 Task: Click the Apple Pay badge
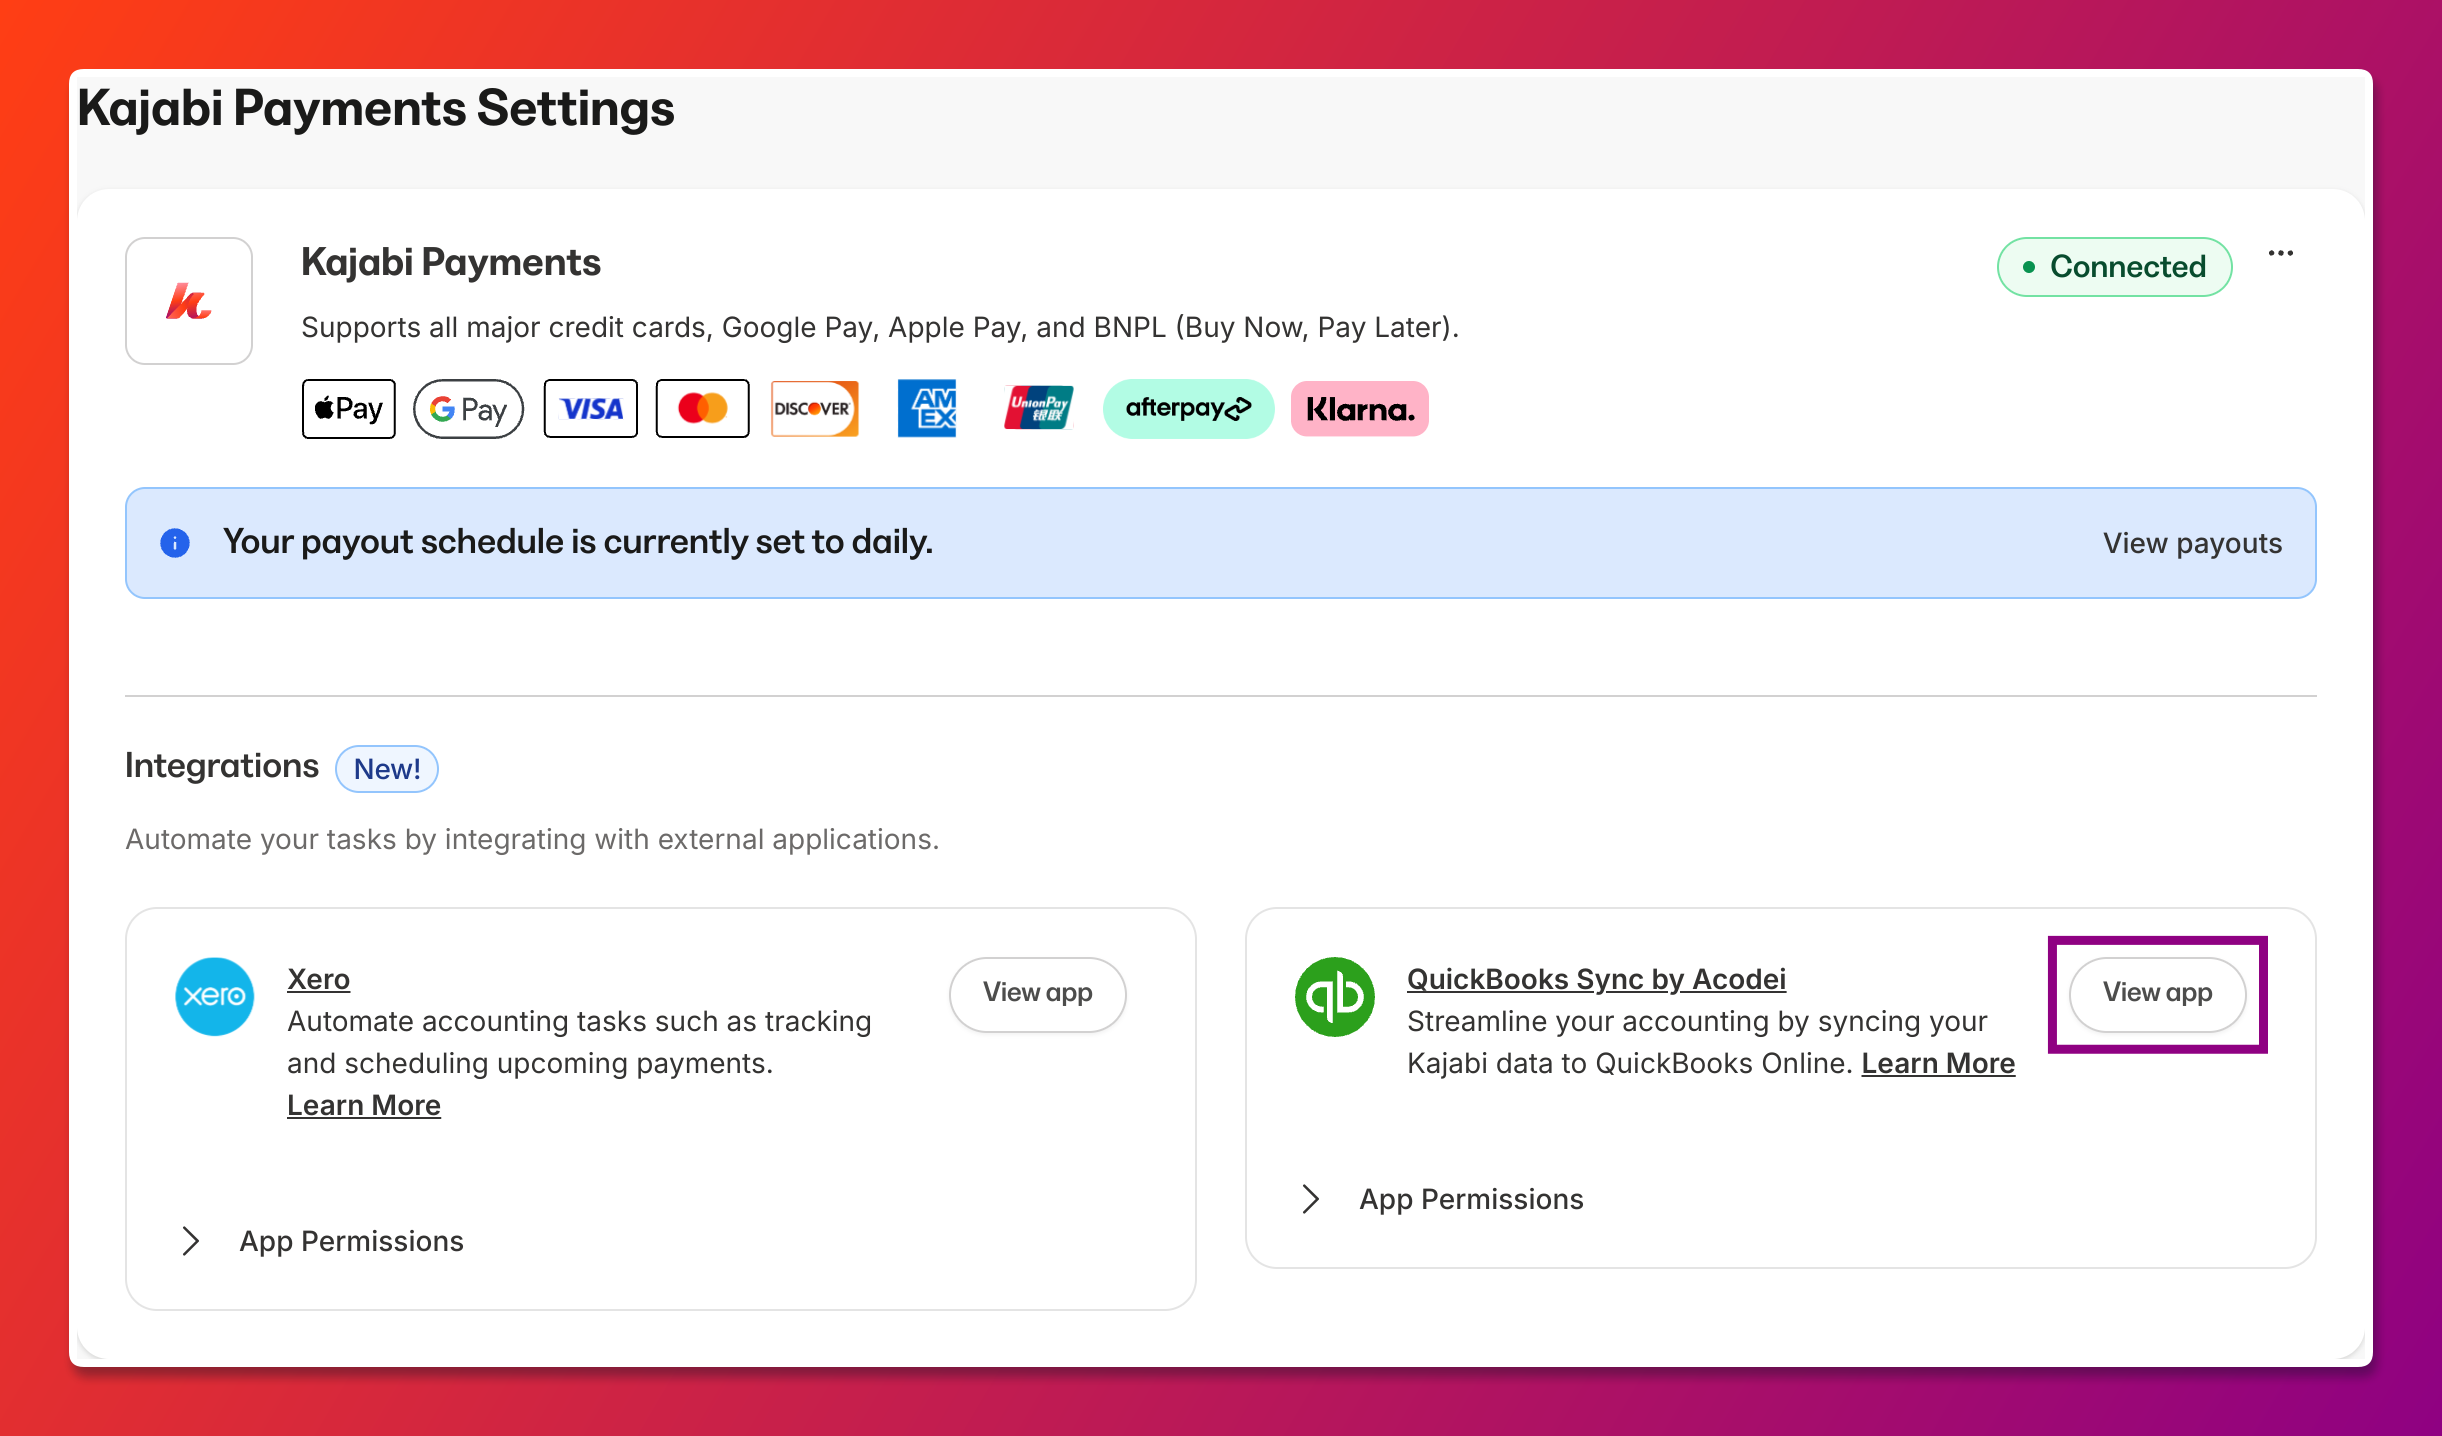pyautogui.click(x=349, y=409)
